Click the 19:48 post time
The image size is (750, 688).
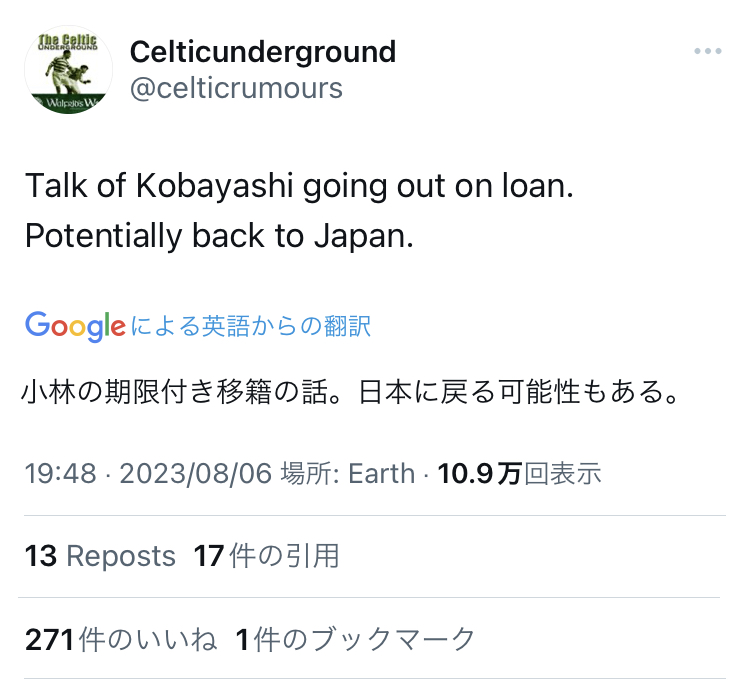coord(59,473)
